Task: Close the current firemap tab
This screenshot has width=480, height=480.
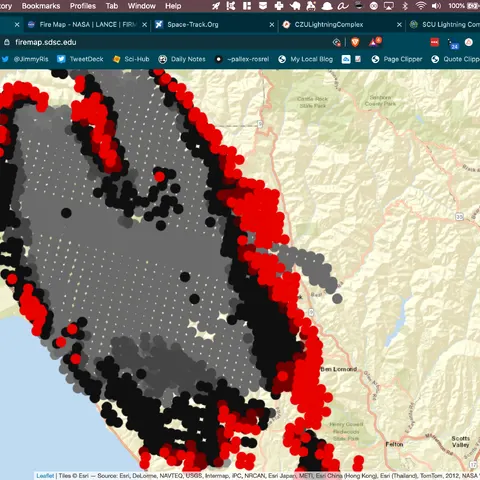Action: pyautogui.click(x=17, y=25)
